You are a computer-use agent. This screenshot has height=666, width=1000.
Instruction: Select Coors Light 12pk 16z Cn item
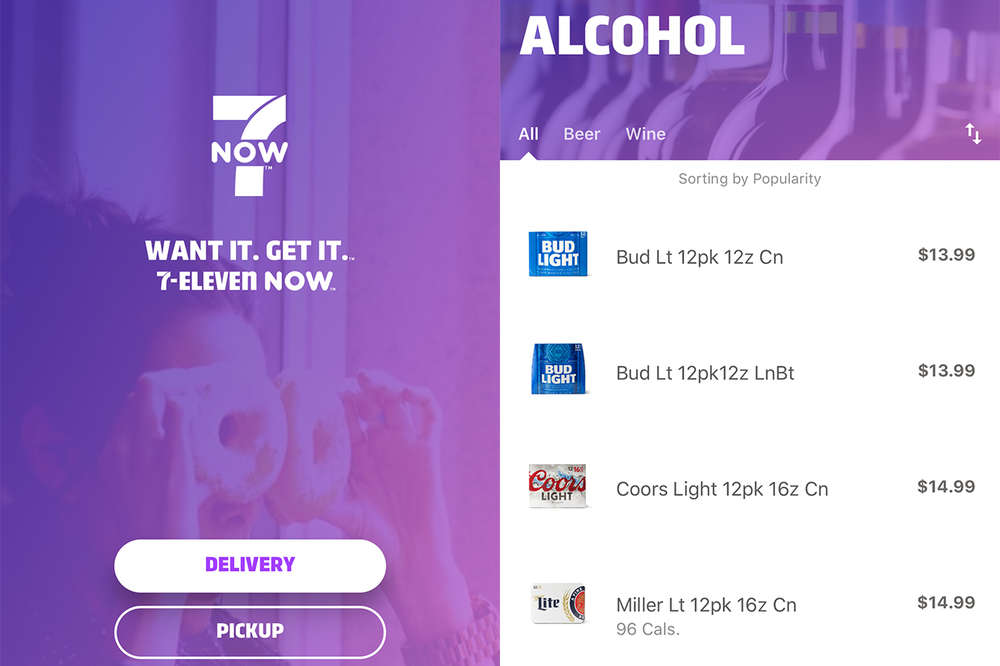(750, 489)
